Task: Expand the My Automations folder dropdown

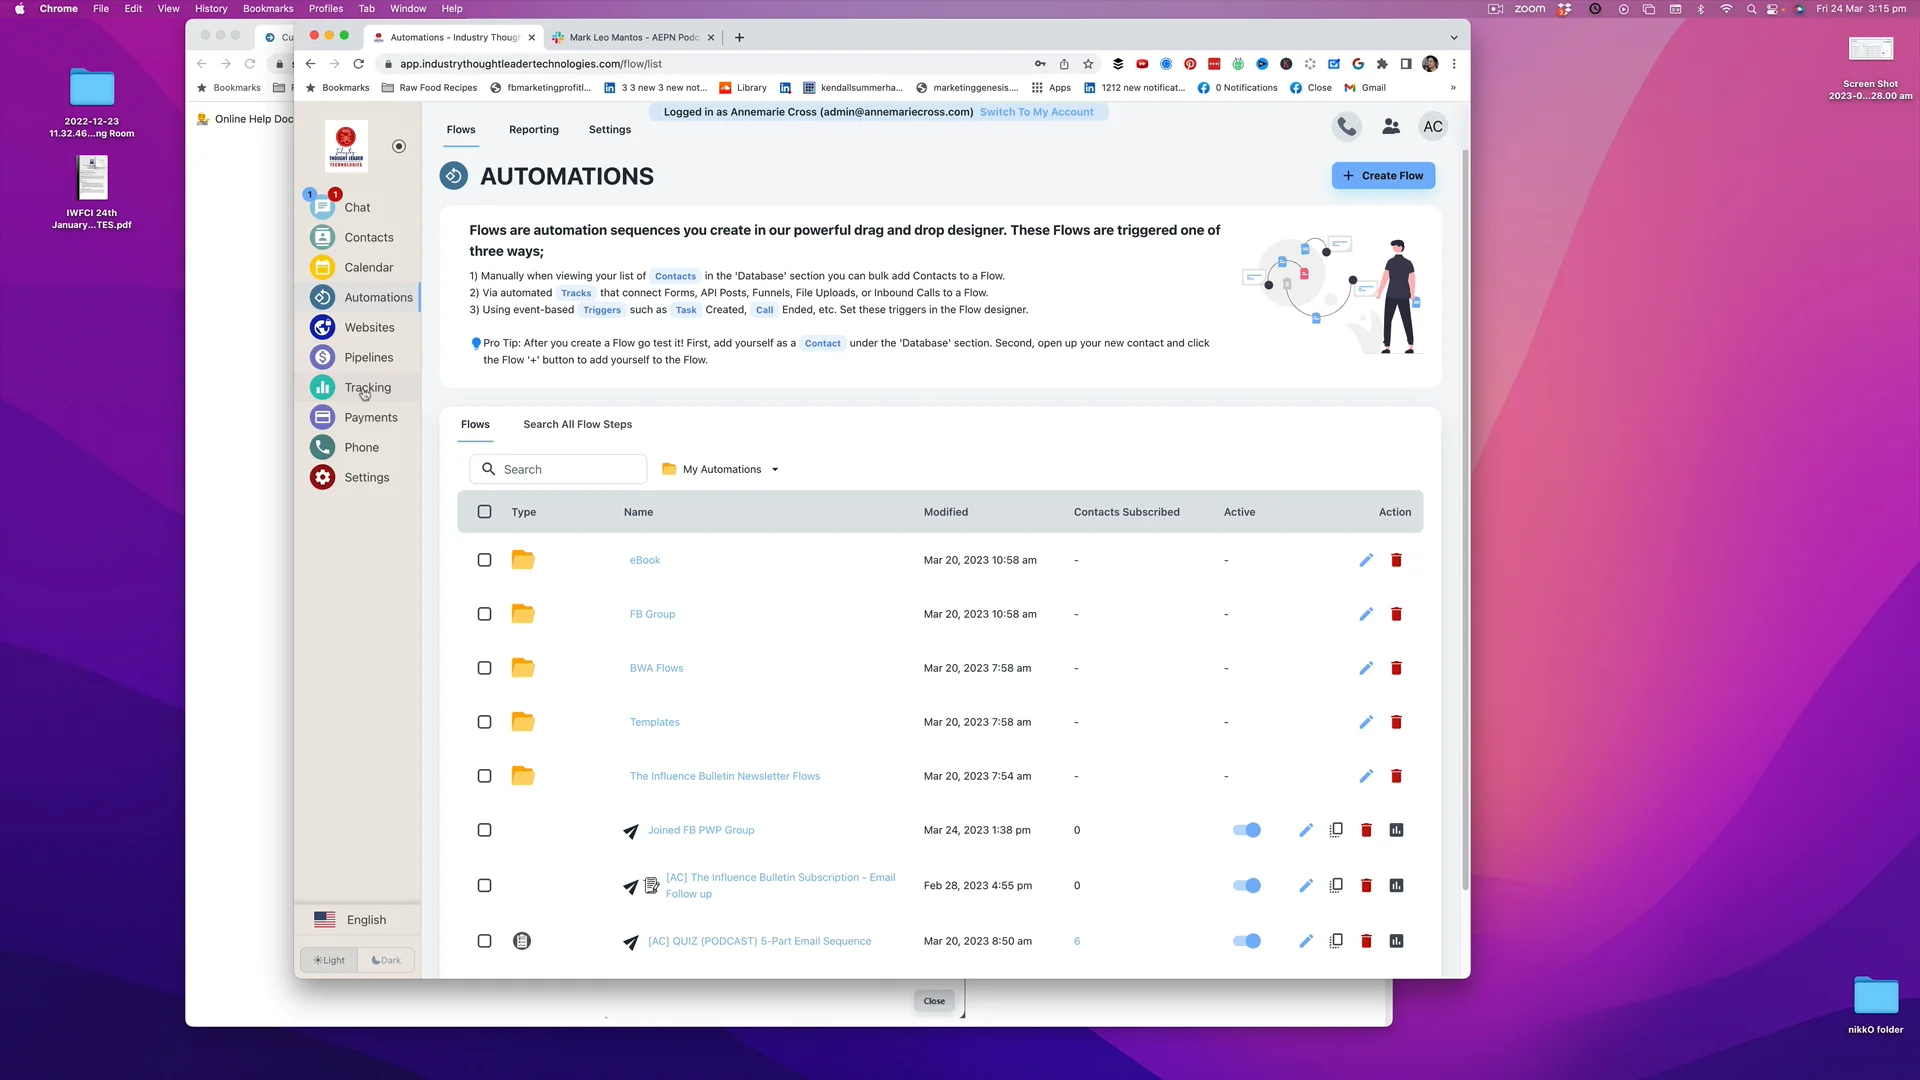Action: pyautogui.click(x=720, y=469)
